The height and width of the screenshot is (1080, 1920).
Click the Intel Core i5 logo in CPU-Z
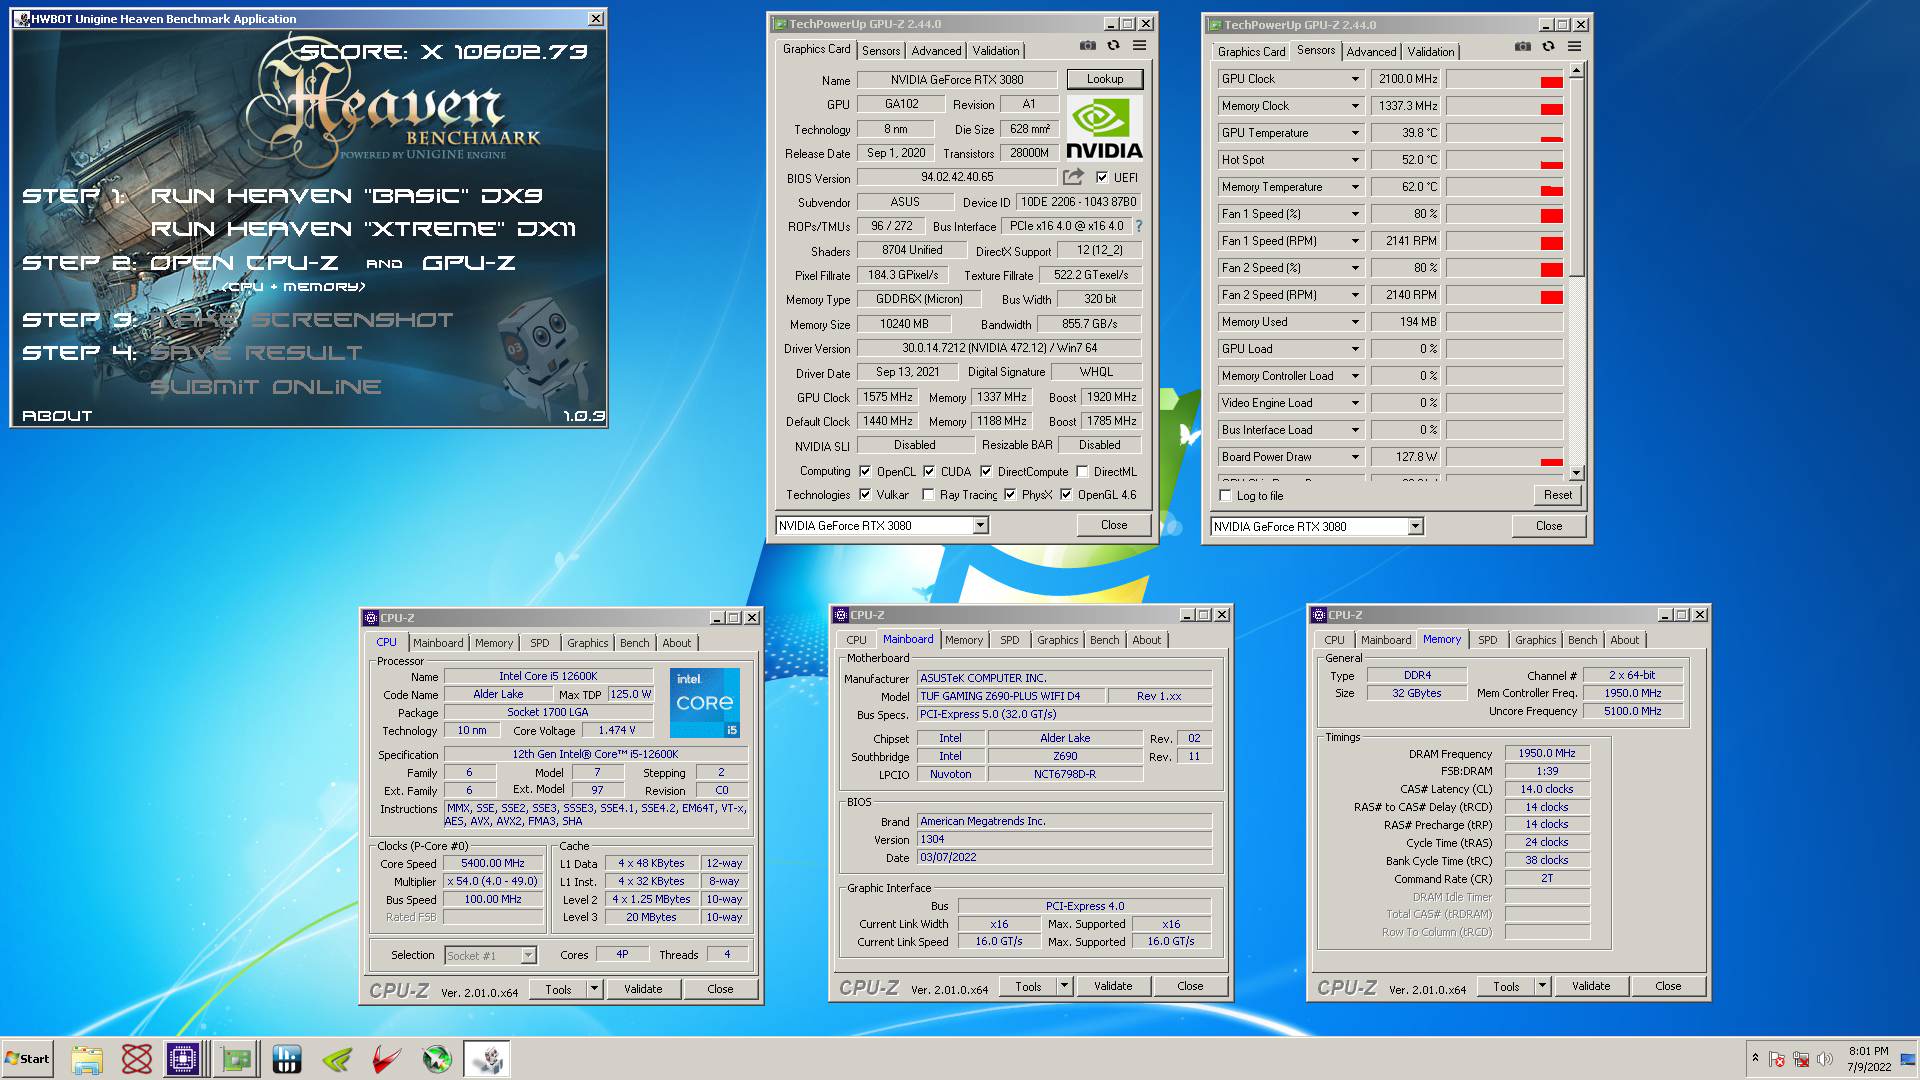tap(705, 702)
